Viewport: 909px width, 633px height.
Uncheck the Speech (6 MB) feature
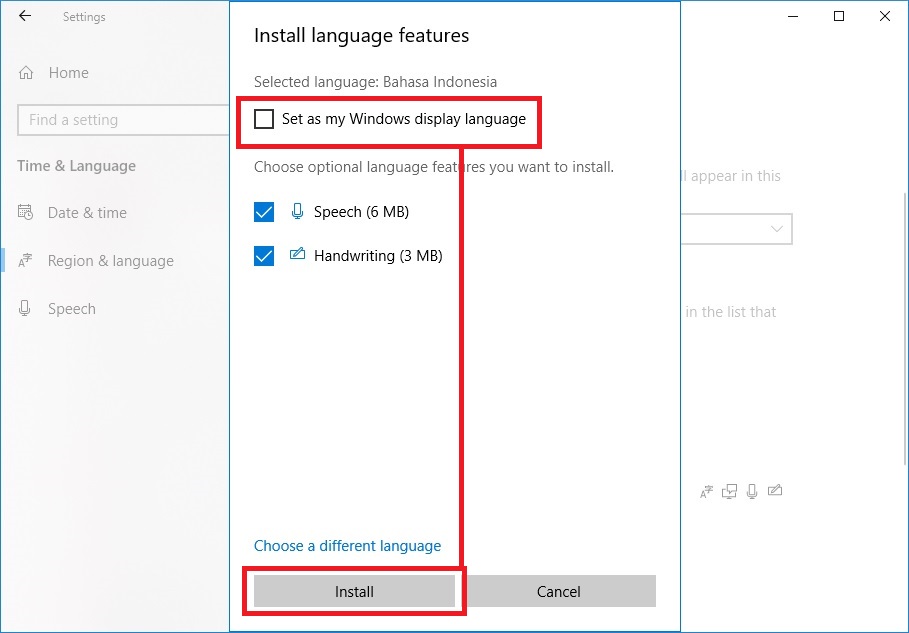coord(263,211)
